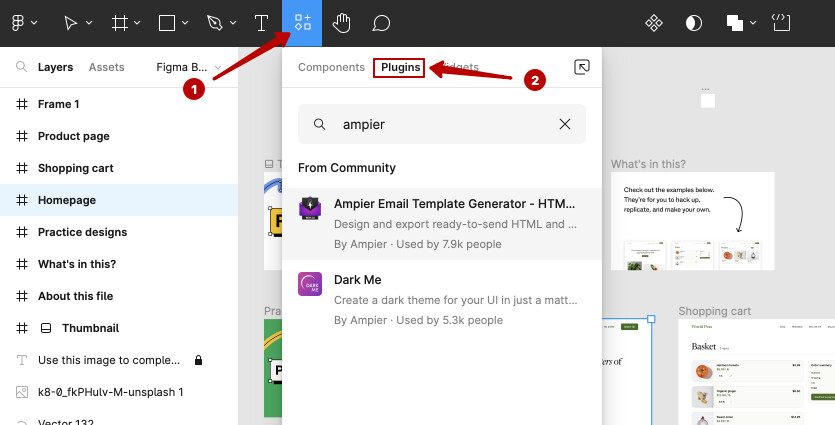
Task: Select the Thumbnail layer
Action: point(119,328)
